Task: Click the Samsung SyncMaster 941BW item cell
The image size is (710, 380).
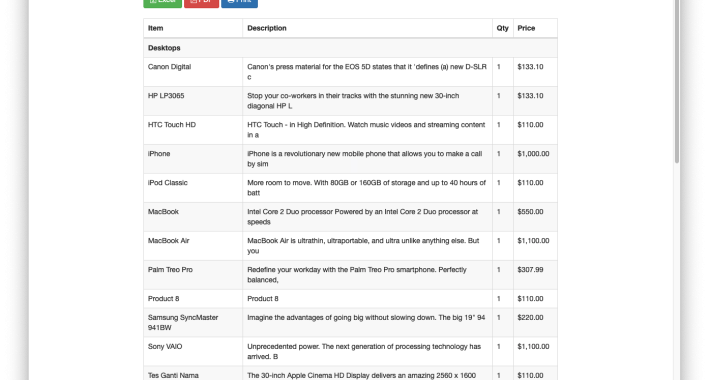Action: tap(193, 323)
